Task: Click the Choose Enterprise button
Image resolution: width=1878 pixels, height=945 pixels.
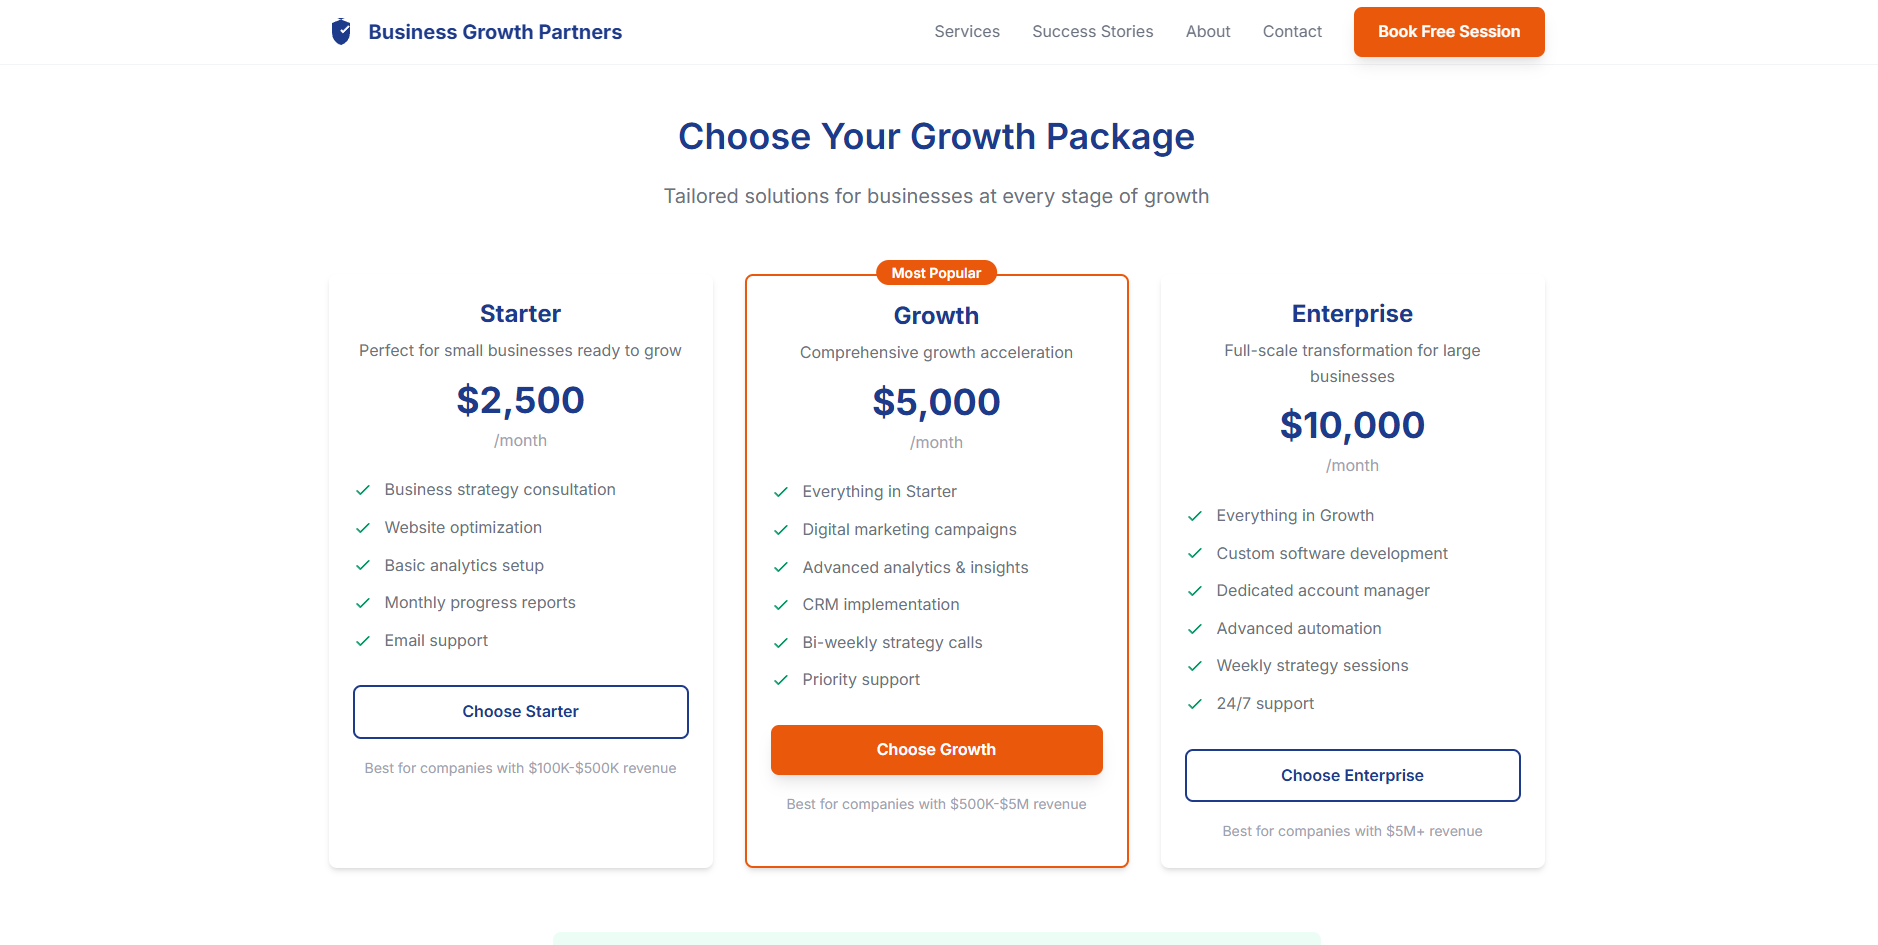Action: coord(1352,776)
